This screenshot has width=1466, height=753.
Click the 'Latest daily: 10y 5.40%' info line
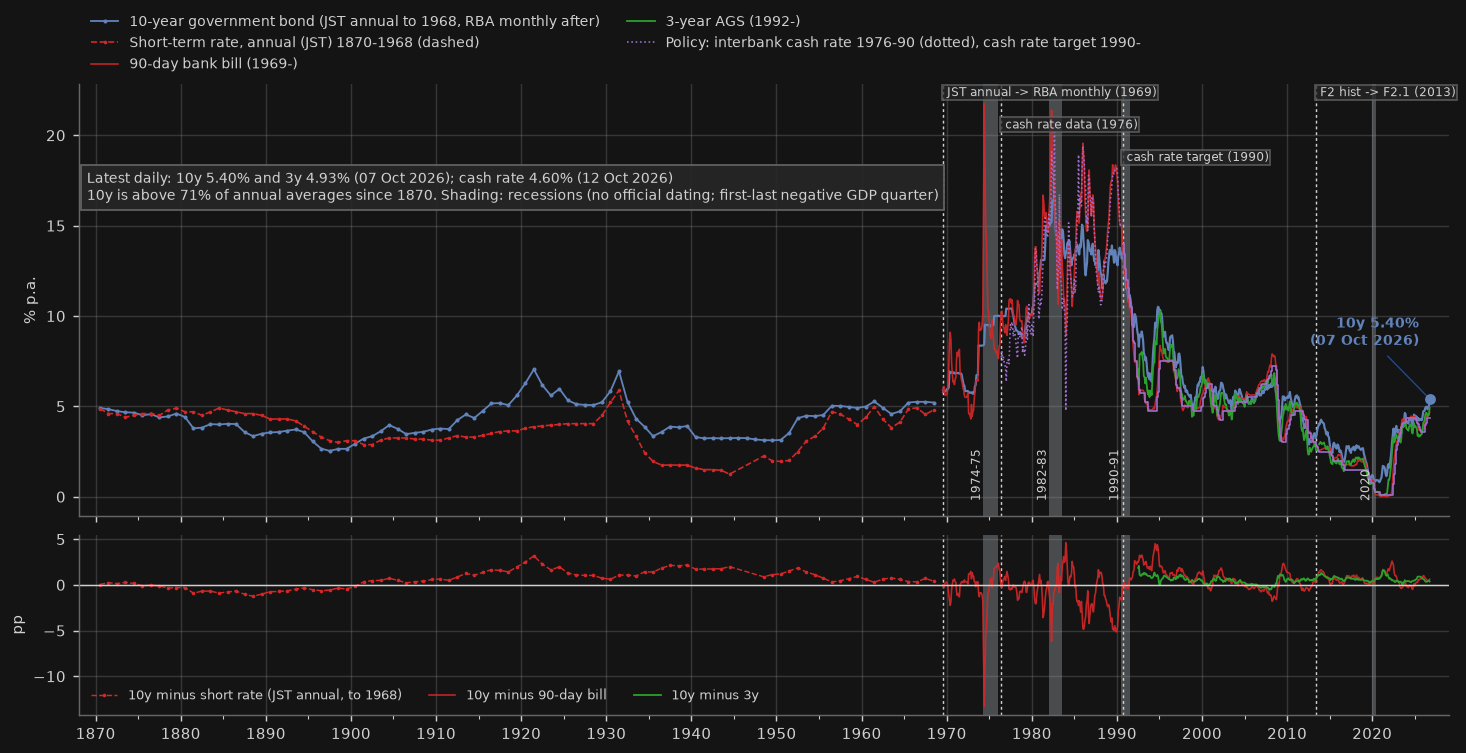380,177
